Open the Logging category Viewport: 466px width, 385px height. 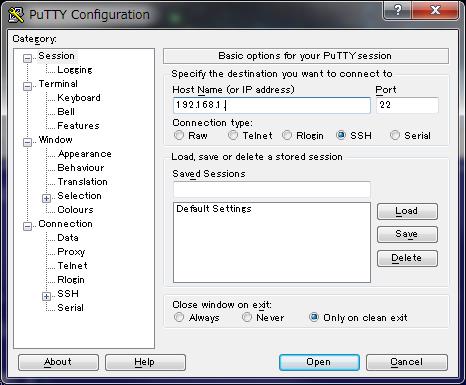tap(75, 70)
